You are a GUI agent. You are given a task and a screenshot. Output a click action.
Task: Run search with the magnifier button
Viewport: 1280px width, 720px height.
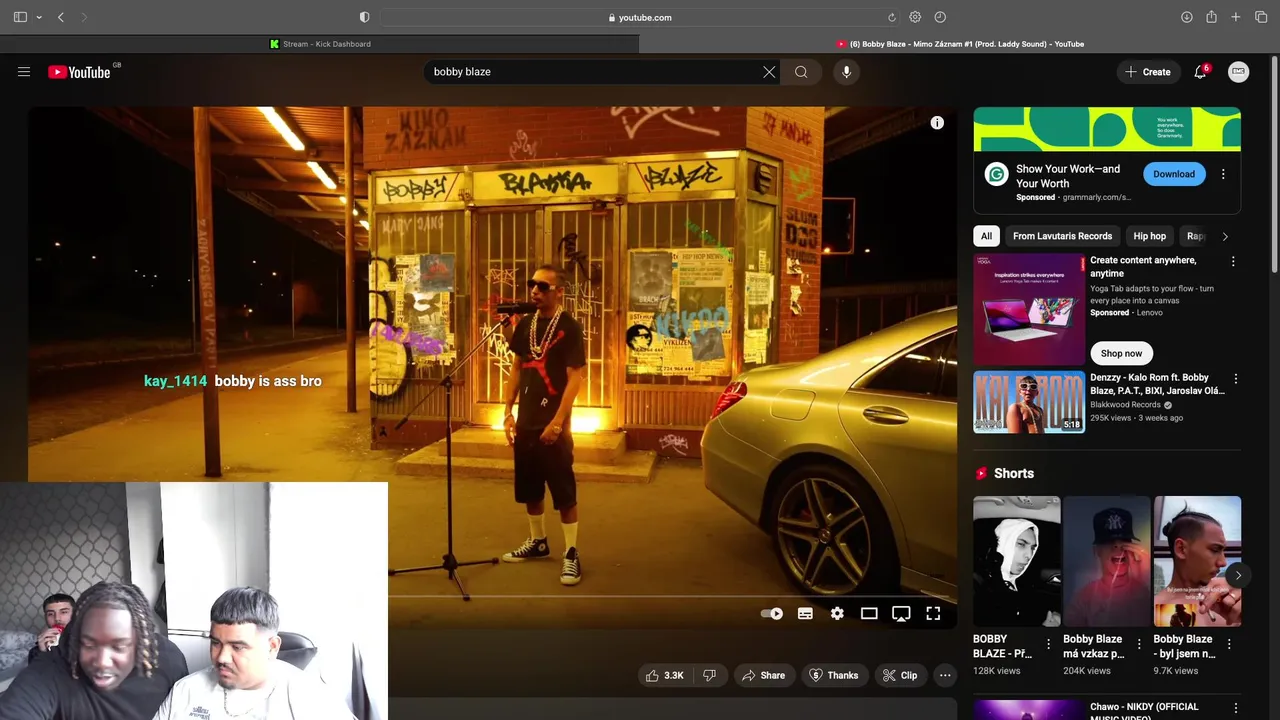coord(801,72)
